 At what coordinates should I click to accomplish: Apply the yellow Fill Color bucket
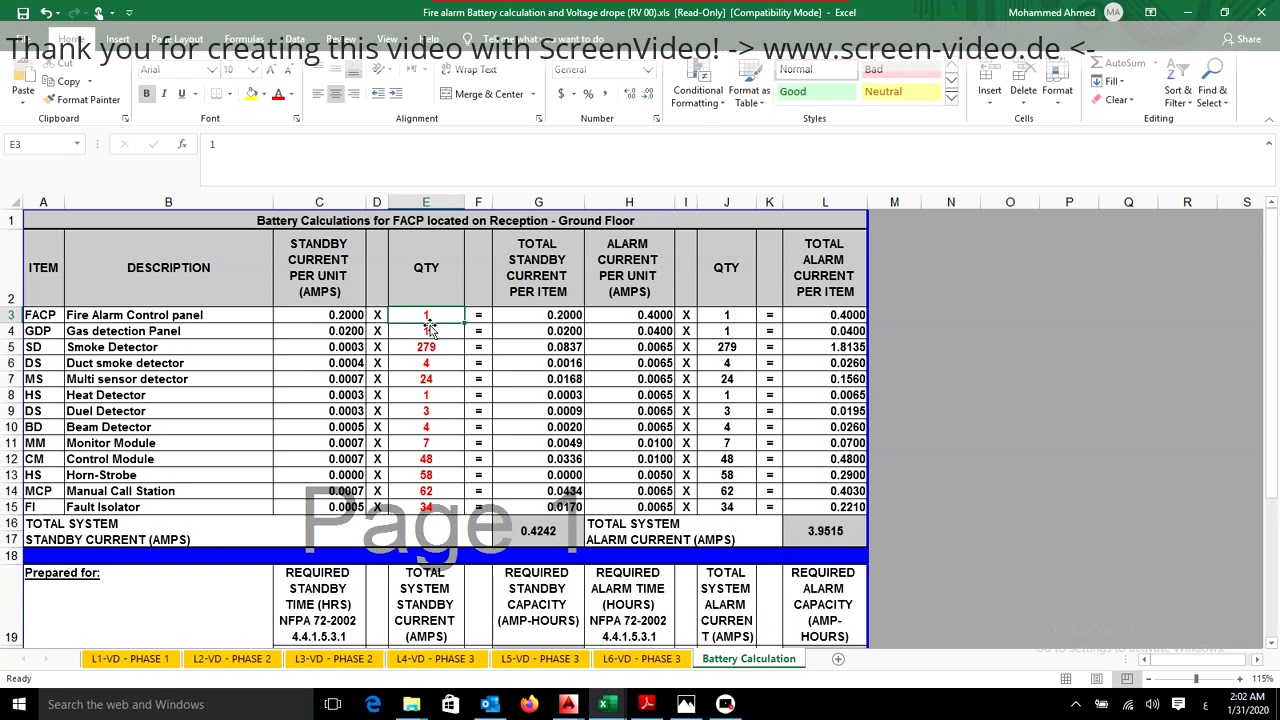click(x=251, y=94)
